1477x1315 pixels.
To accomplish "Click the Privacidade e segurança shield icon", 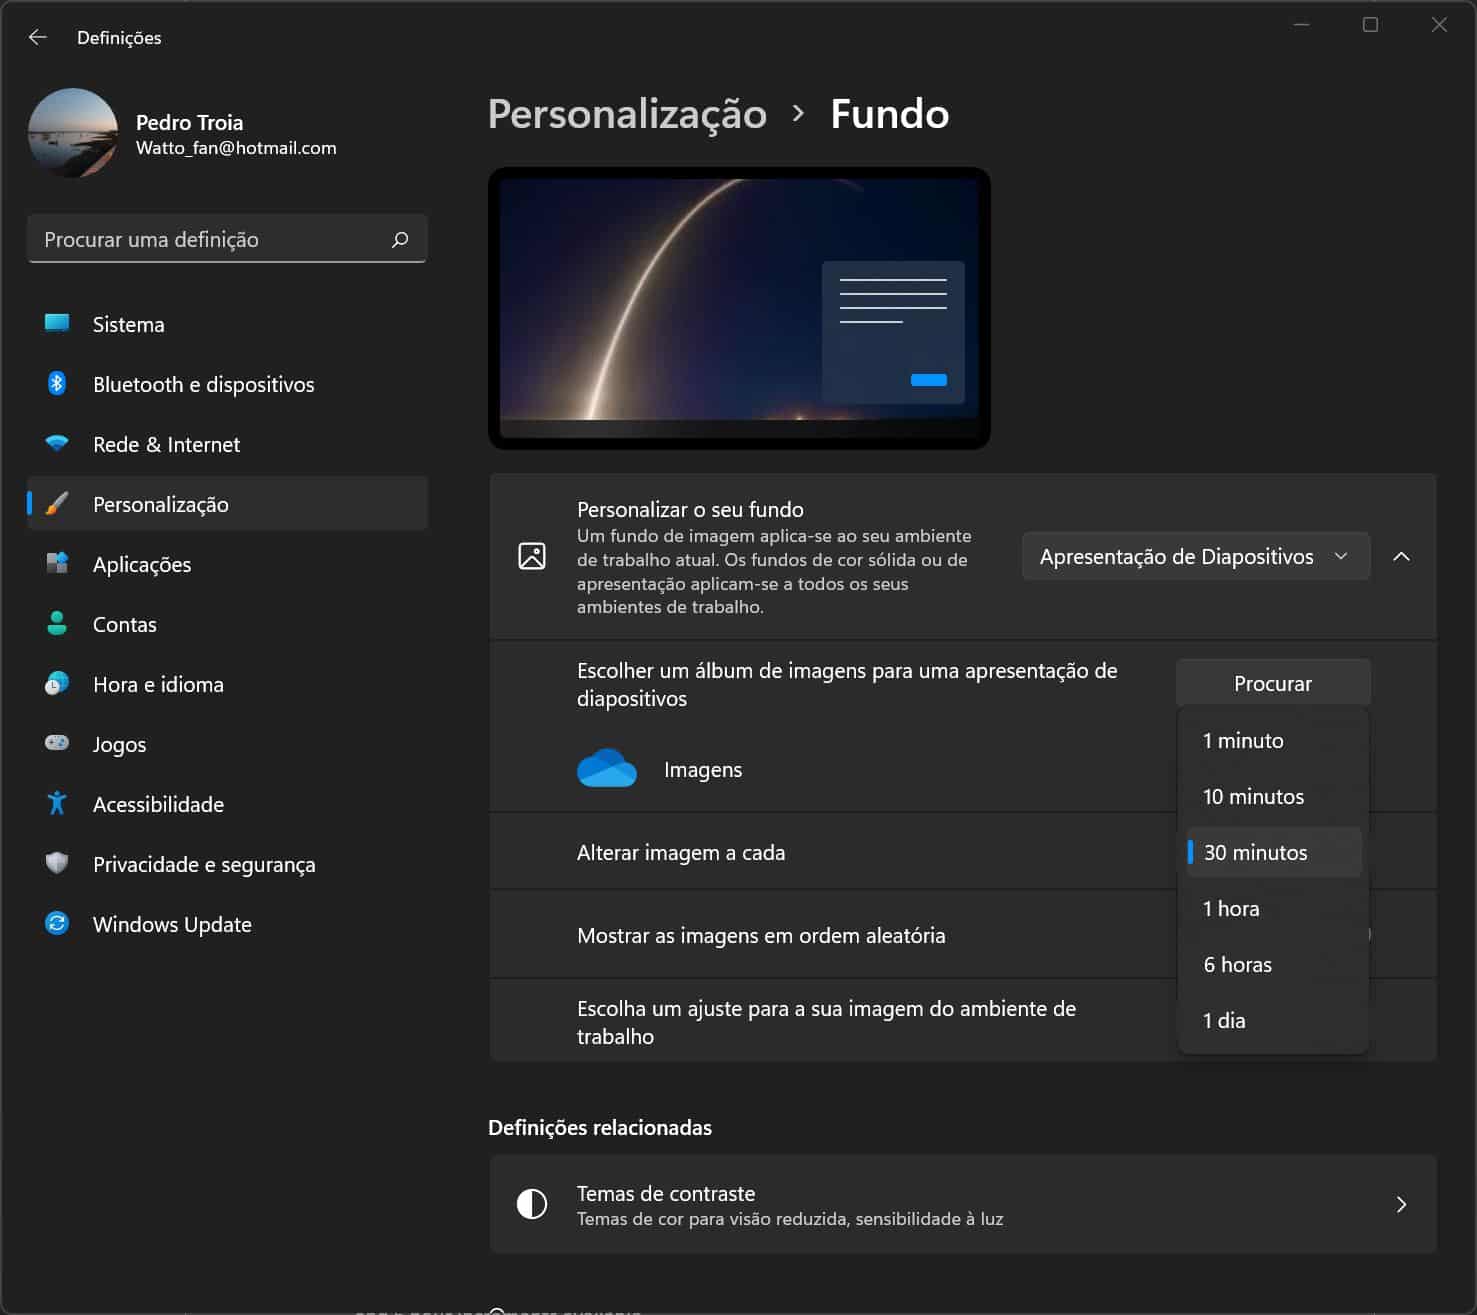I will [57, 863].
